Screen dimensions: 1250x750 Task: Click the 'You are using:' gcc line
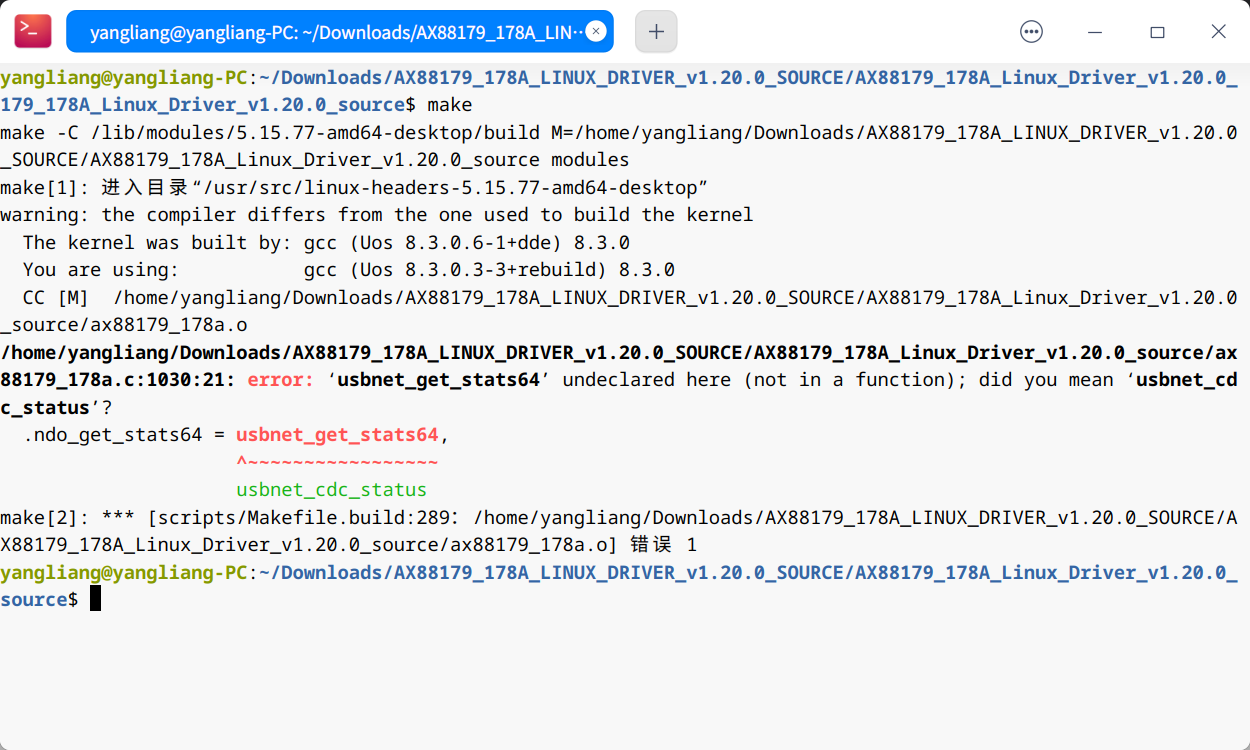click(x=348, y=270)
